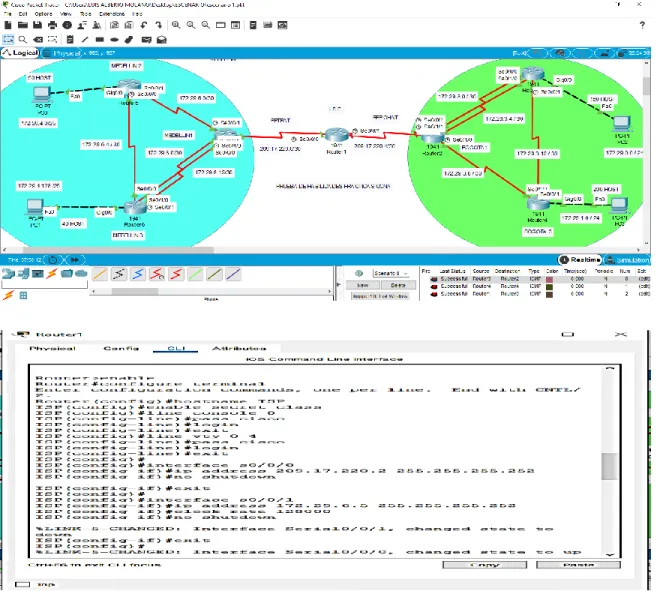657x591 pixels.
Task: Pick the blue crossover-style cable icon
Action: pyautogui.click(x=138, y=274)
